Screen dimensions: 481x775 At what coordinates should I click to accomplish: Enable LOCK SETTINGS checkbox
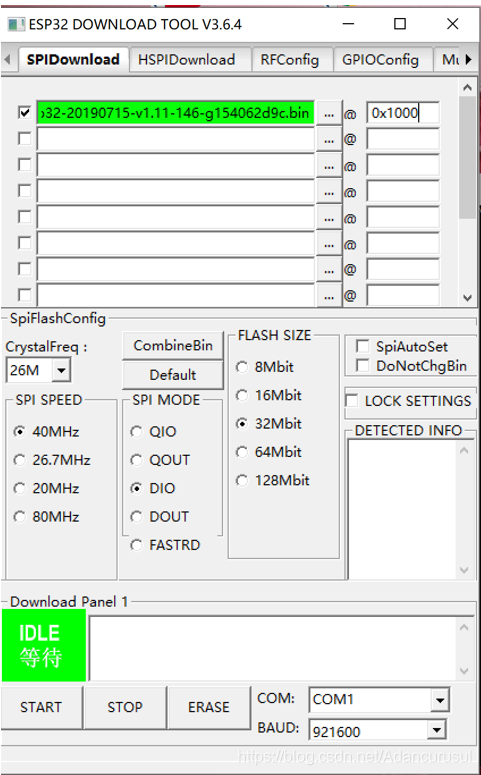point(352,400)
